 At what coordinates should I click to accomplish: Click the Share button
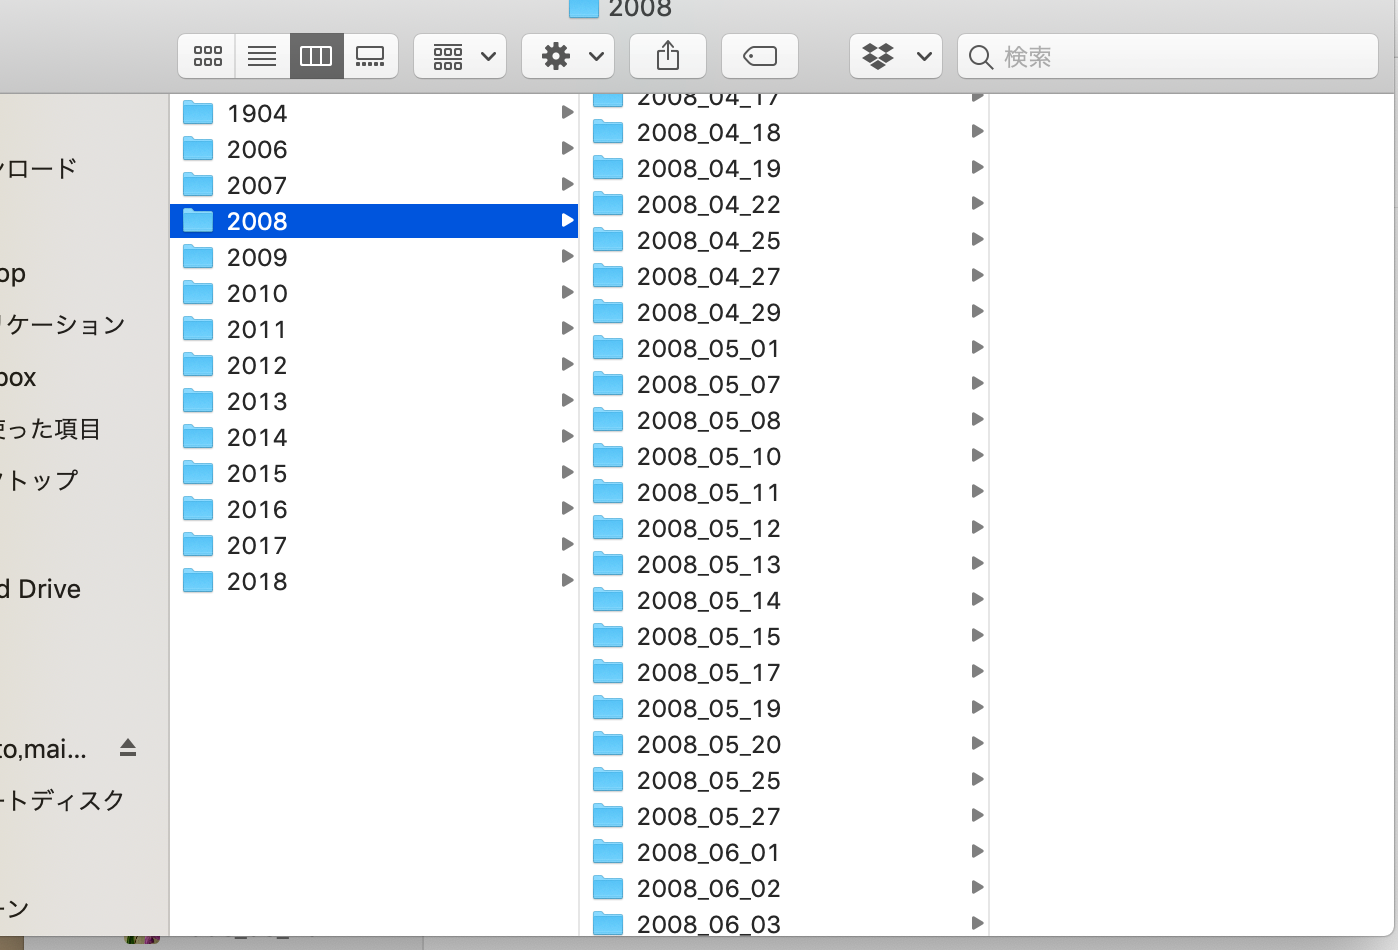(x=668, y=56)
